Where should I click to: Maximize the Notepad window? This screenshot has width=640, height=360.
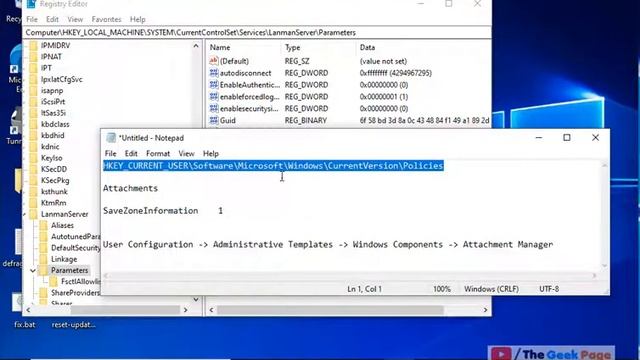pos(567,138)
